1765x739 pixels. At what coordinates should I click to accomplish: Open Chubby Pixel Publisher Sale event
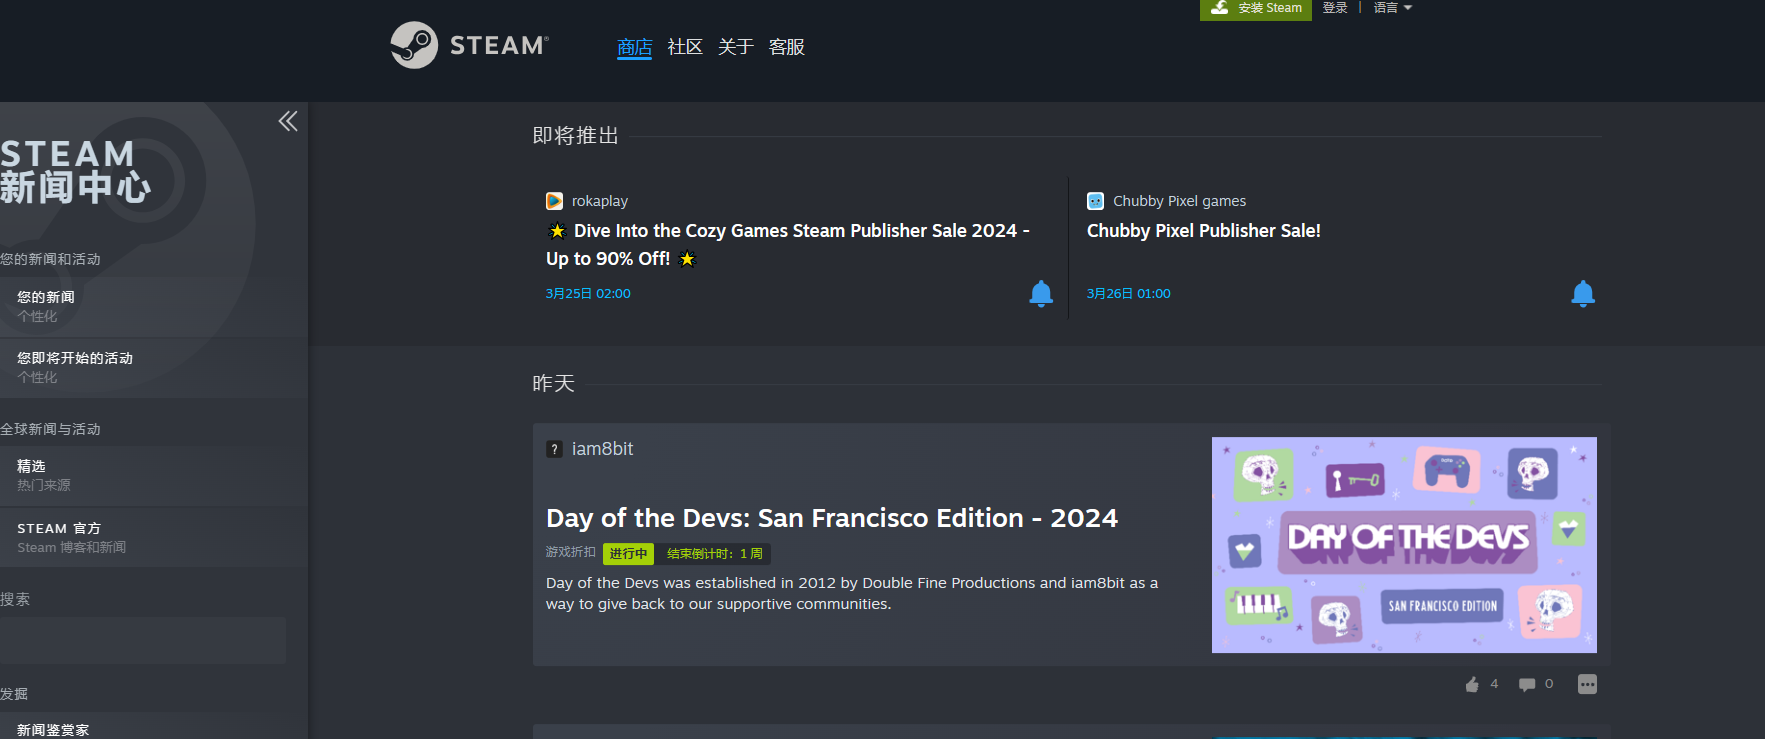coord(1204,231)
